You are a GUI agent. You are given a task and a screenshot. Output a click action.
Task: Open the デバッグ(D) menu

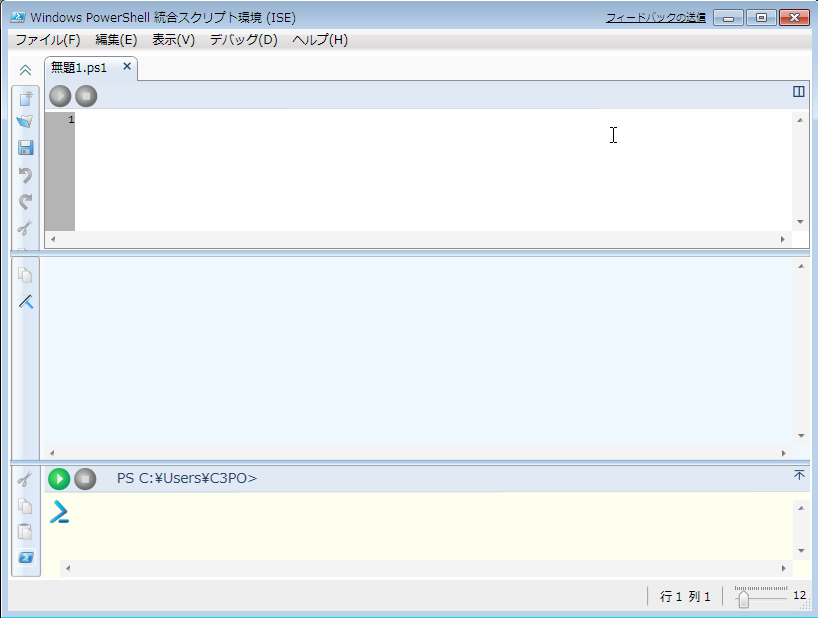(244, 40)
